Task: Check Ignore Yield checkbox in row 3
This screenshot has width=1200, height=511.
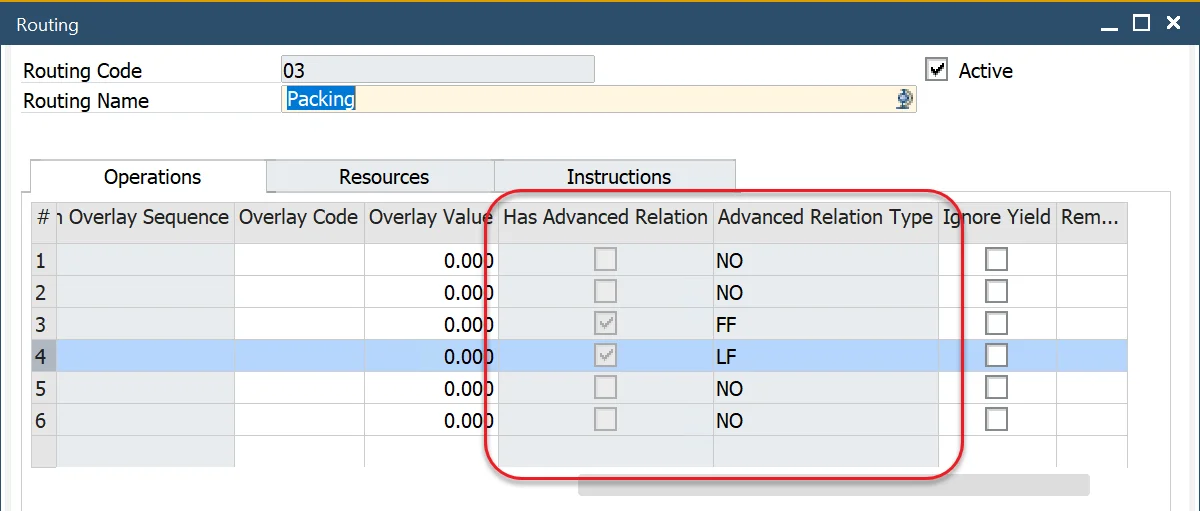Action: click(996, 324)
